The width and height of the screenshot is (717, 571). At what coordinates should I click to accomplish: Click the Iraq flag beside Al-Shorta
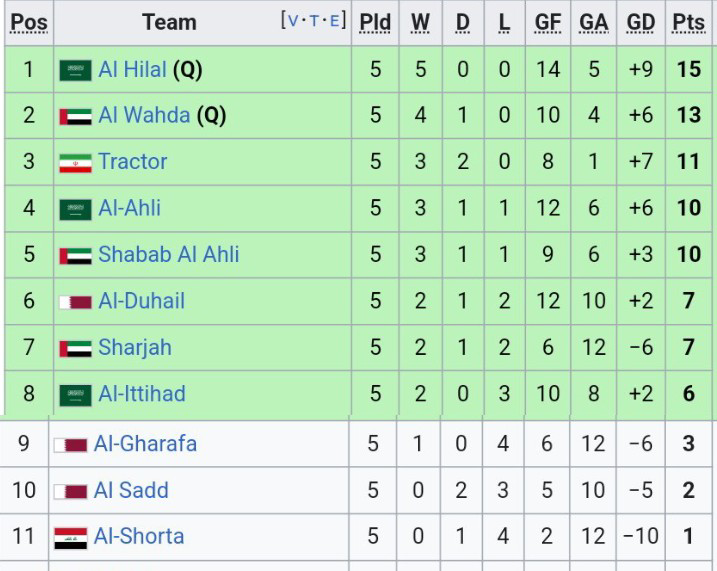[x=70, y=537]
